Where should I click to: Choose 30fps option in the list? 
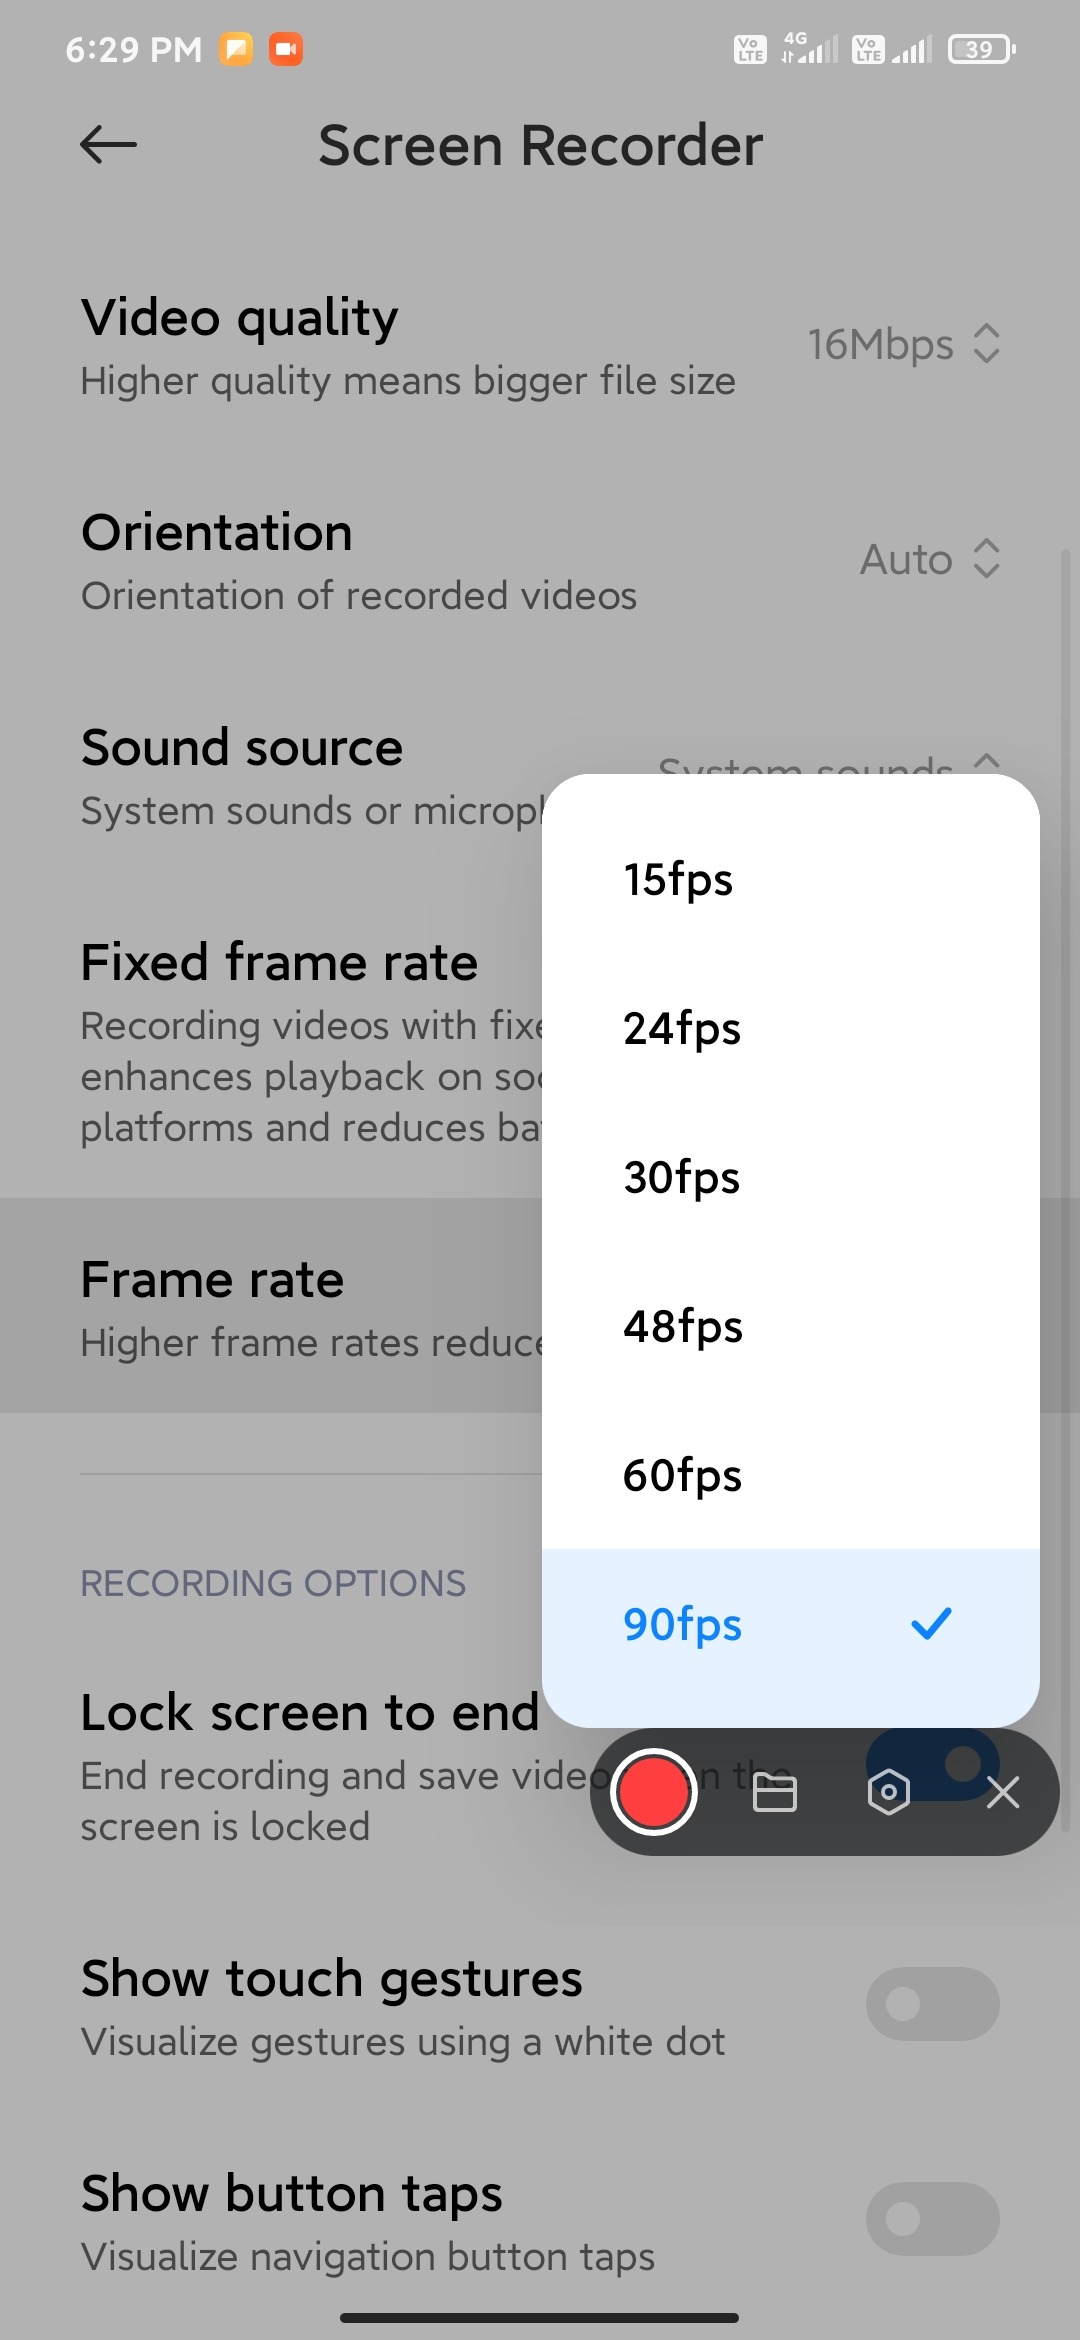[x=682, y=1177]
